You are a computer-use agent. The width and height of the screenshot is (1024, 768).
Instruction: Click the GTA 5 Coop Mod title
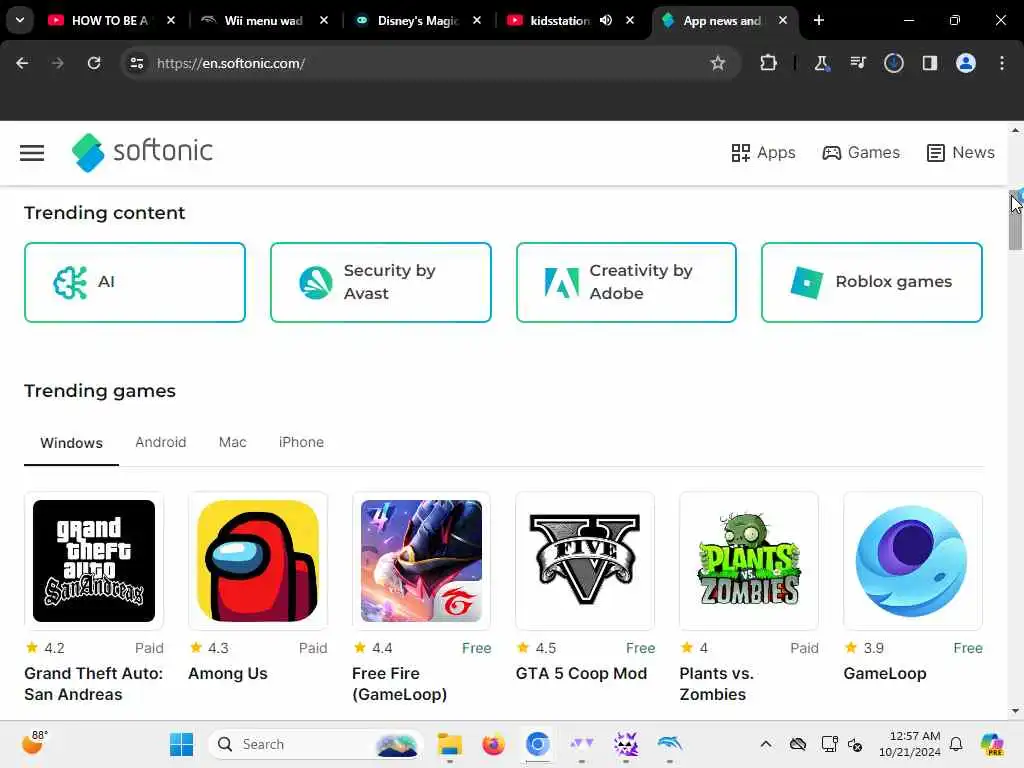tap(581, 673)
